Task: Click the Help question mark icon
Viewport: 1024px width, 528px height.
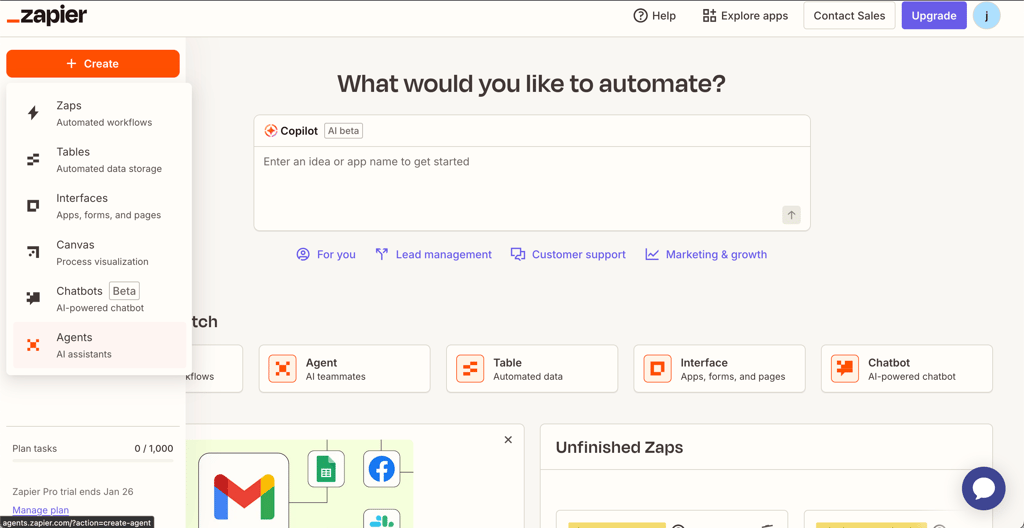Action: pos(641,16)
